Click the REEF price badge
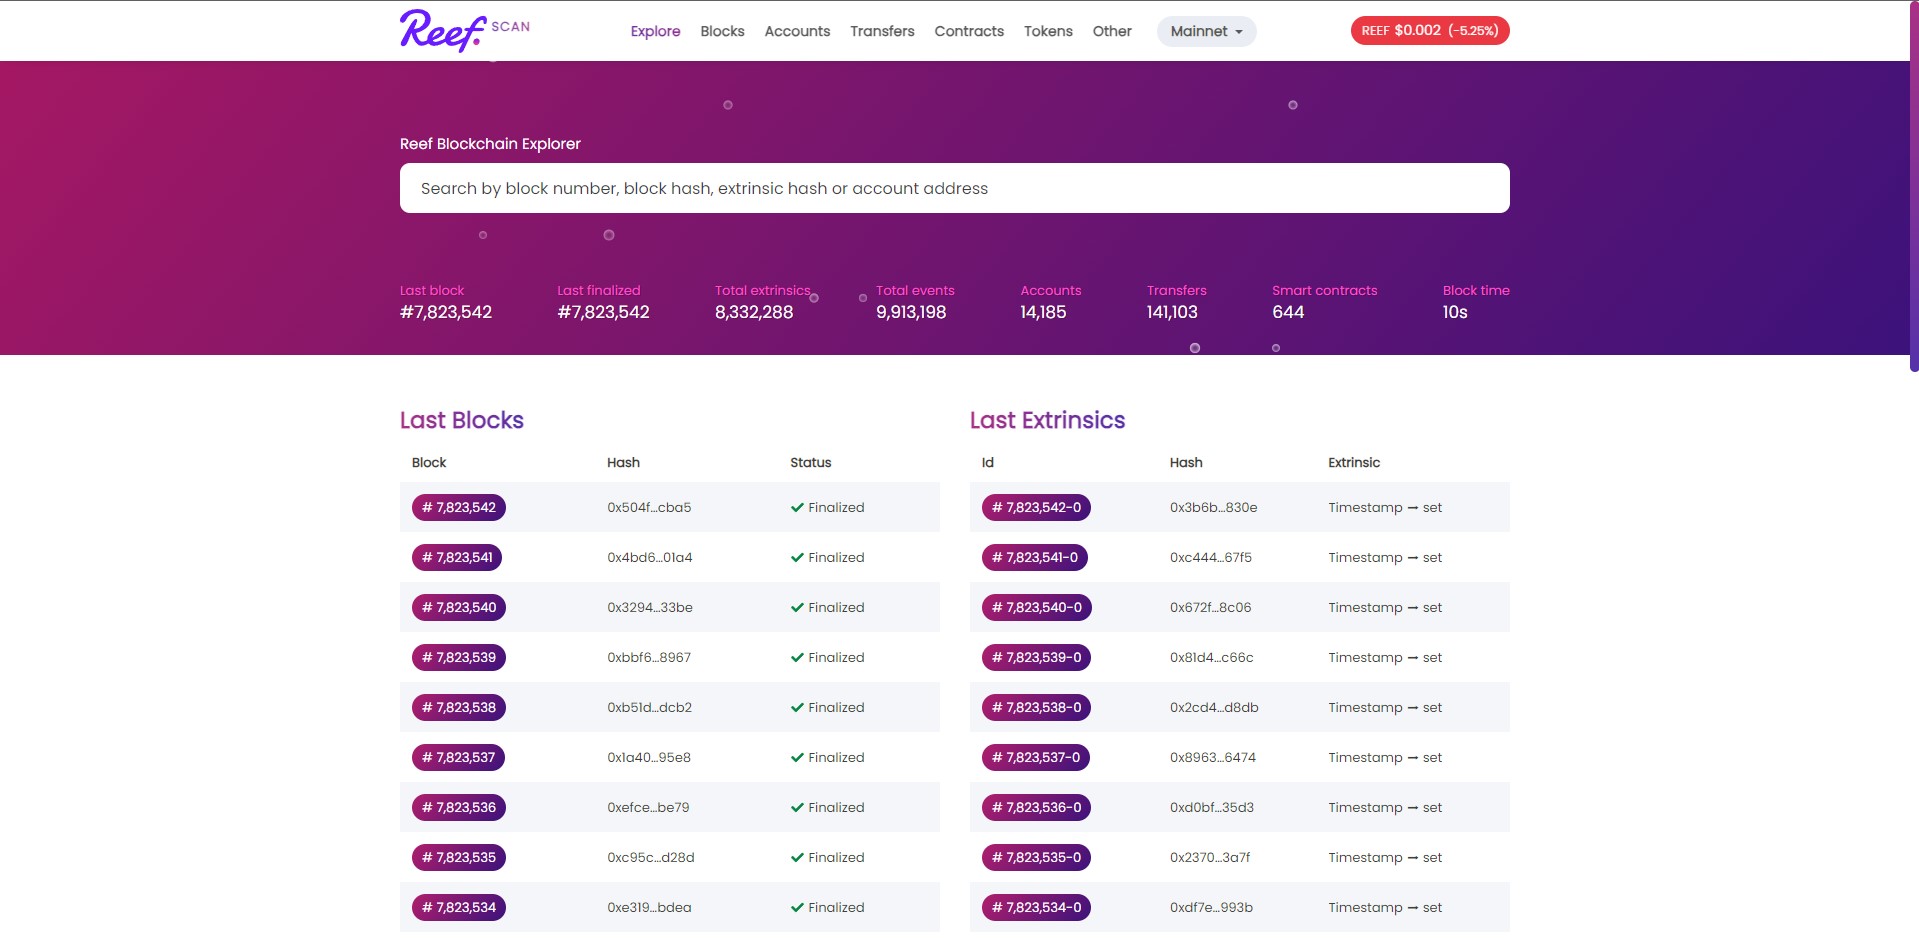This screenshot has width=1919, height=944. coord(1429,31)
